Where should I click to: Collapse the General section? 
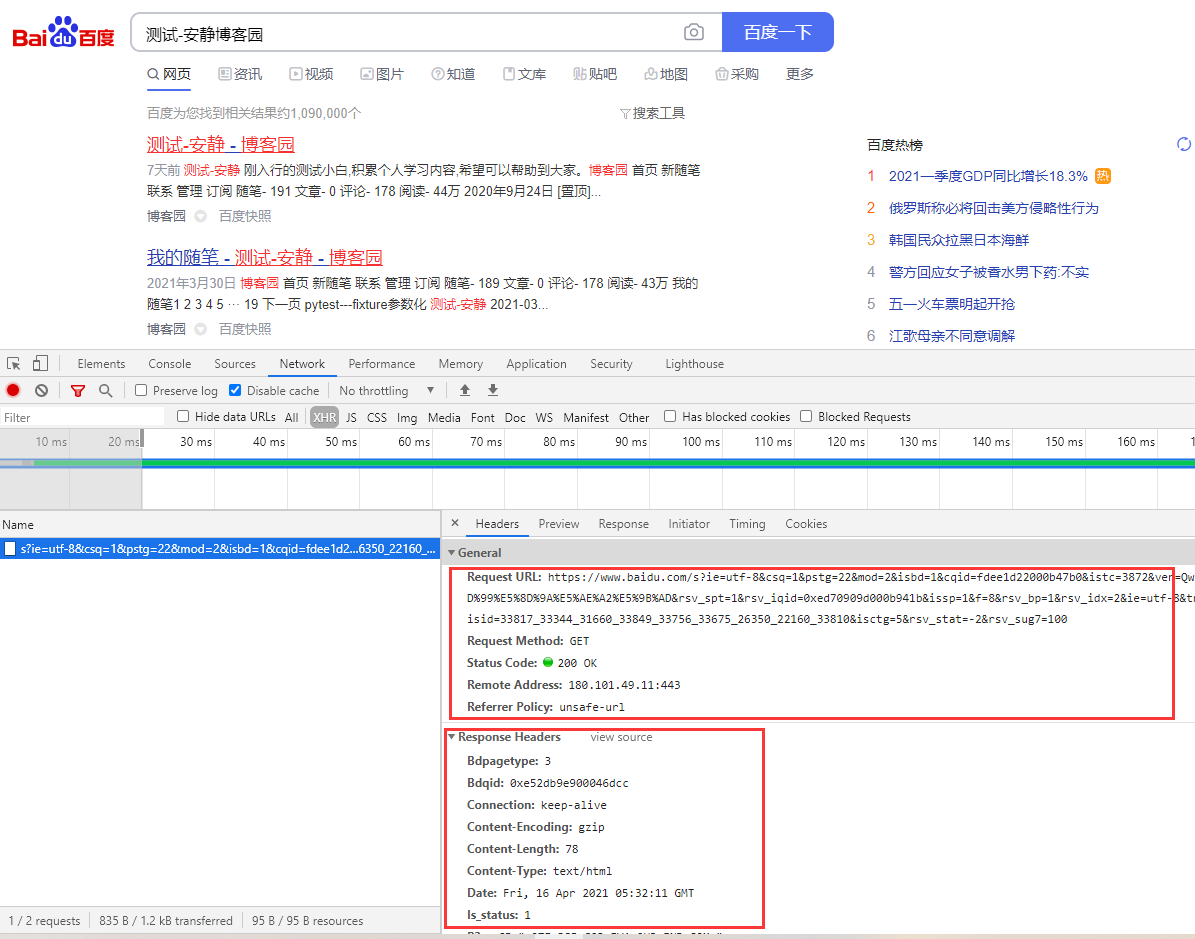click(x=452, y=553)
